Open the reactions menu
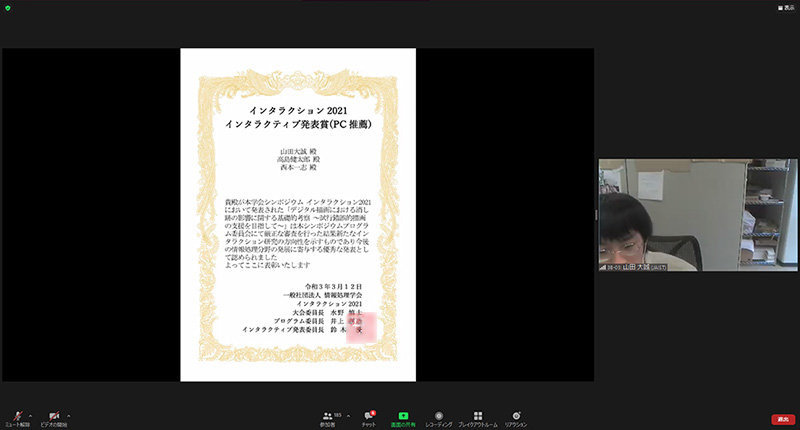This screenshot has height=430, width=800. point(516,419)
